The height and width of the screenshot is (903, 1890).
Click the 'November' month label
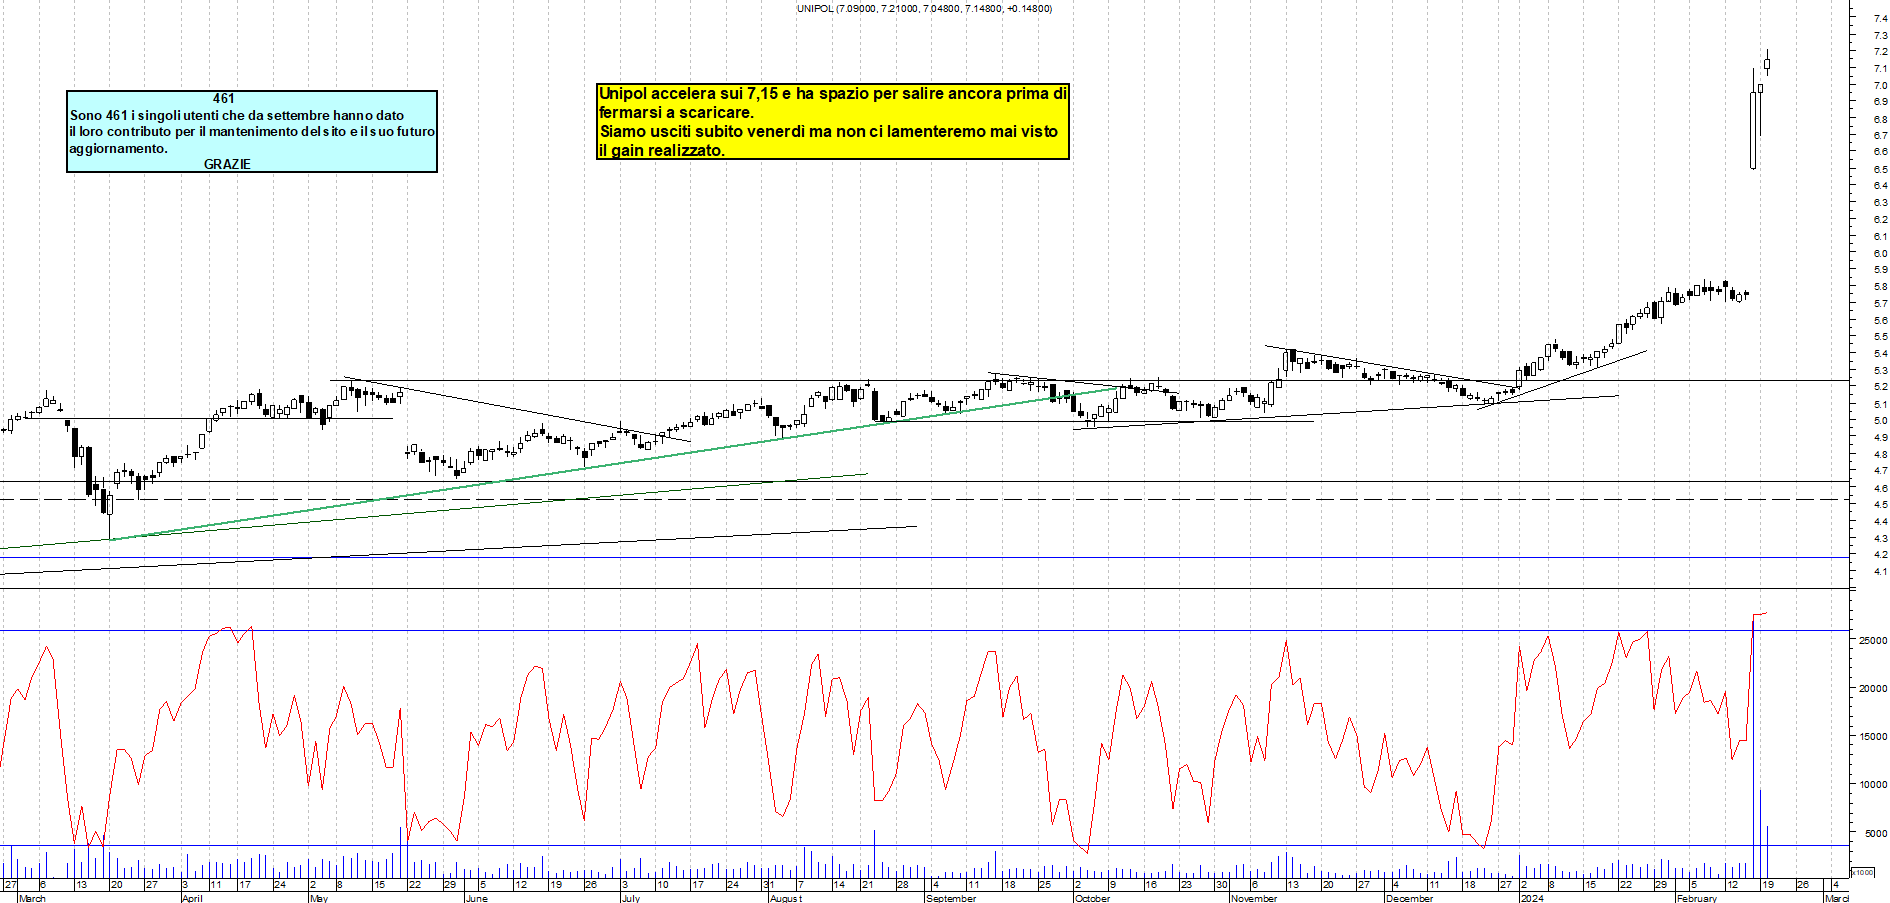(1255, 898)
